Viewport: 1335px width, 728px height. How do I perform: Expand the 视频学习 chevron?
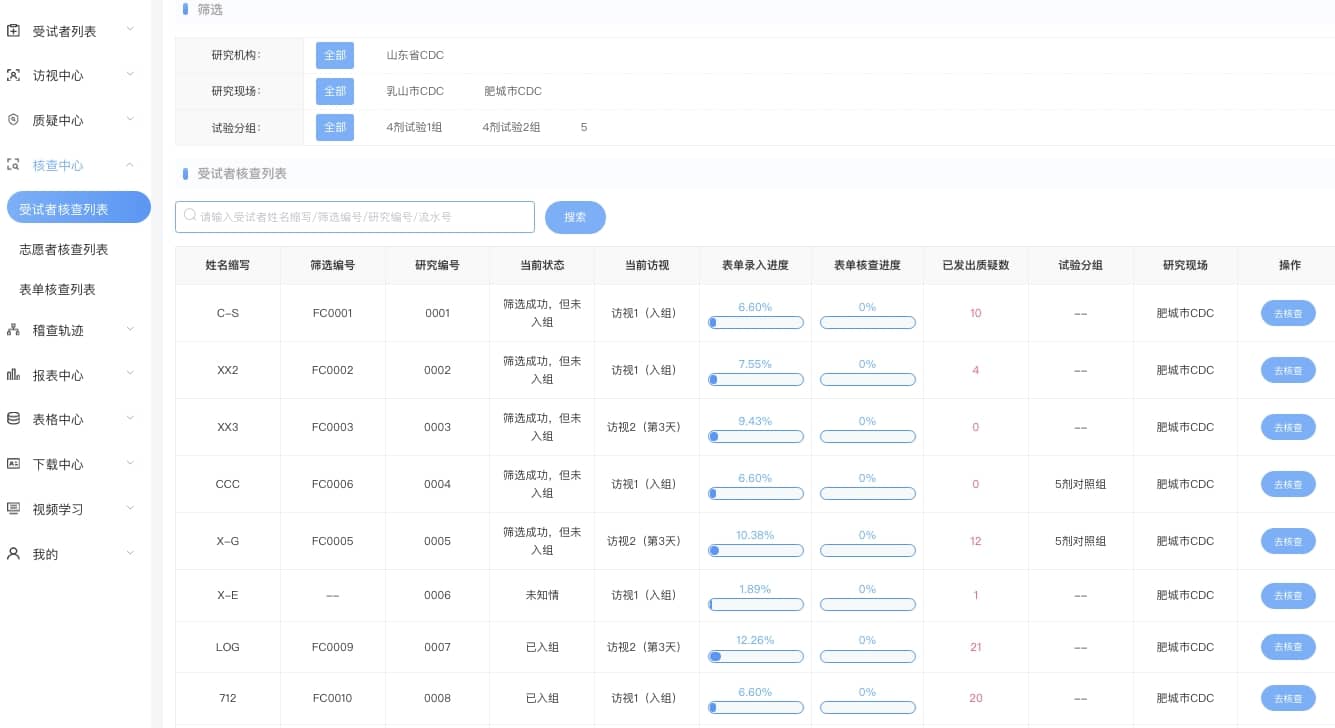point(130,509)
